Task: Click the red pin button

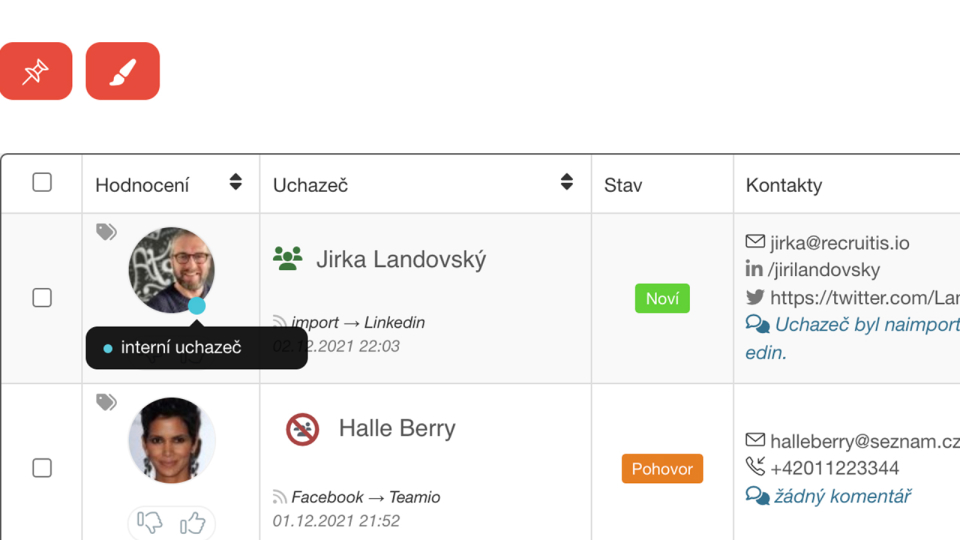Action: (35, 71)
